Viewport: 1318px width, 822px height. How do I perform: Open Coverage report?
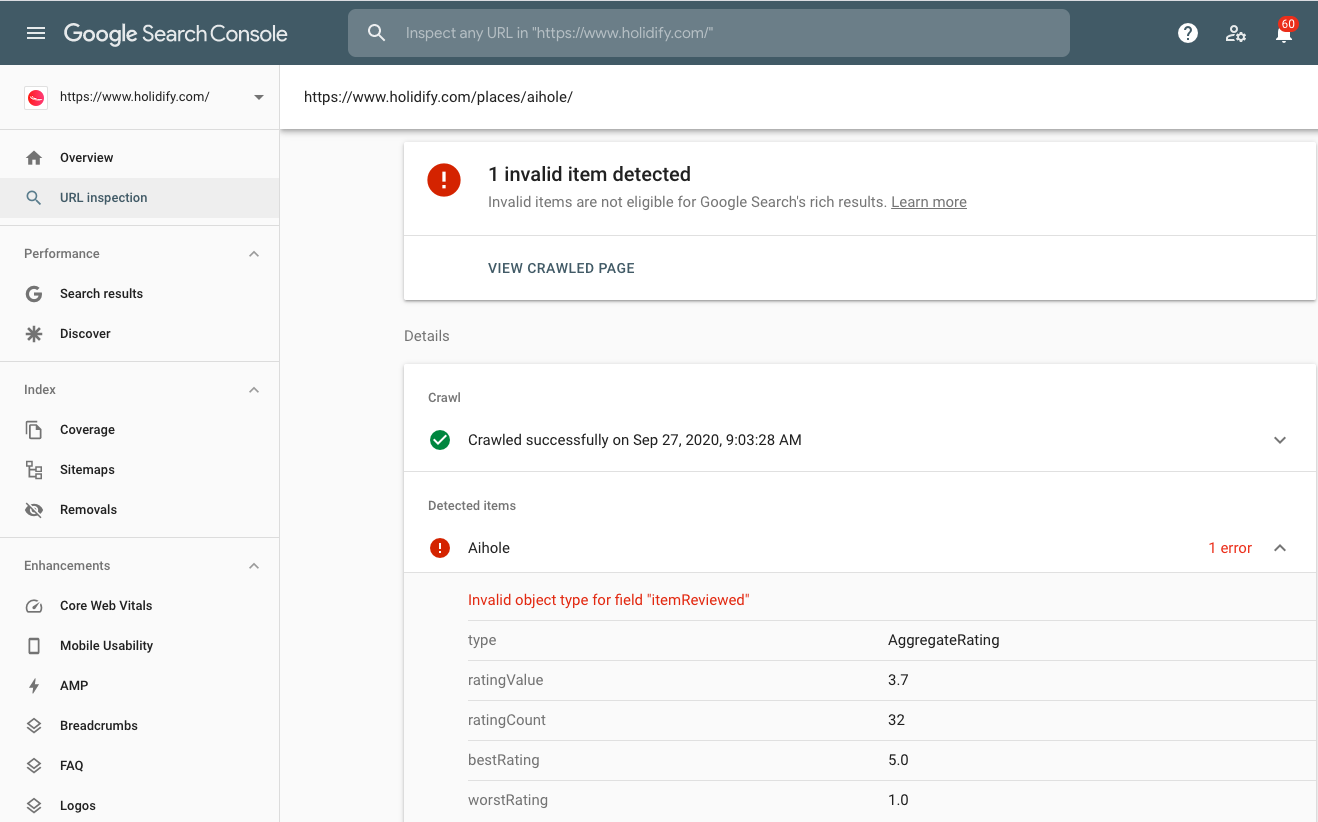140,430
